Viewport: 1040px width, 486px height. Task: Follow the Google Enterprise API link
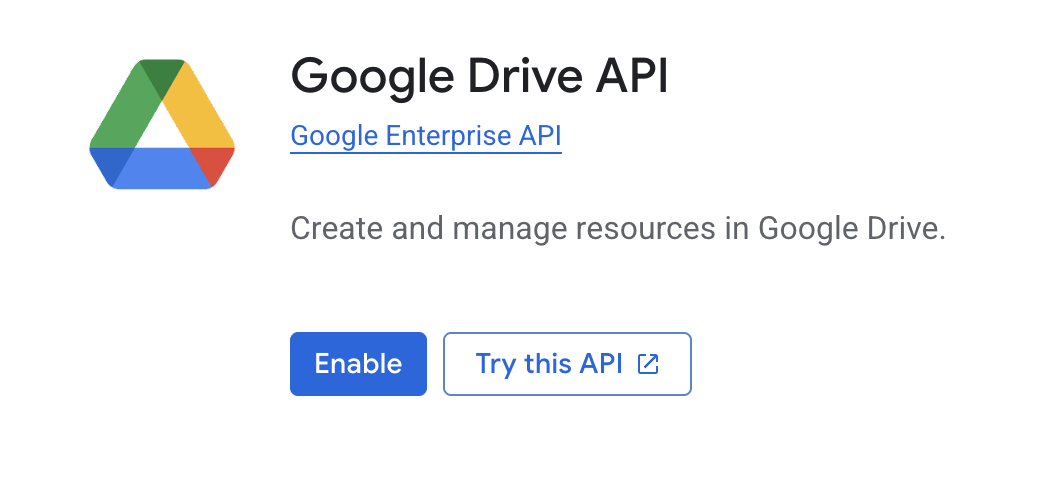[x=426, y=136]
